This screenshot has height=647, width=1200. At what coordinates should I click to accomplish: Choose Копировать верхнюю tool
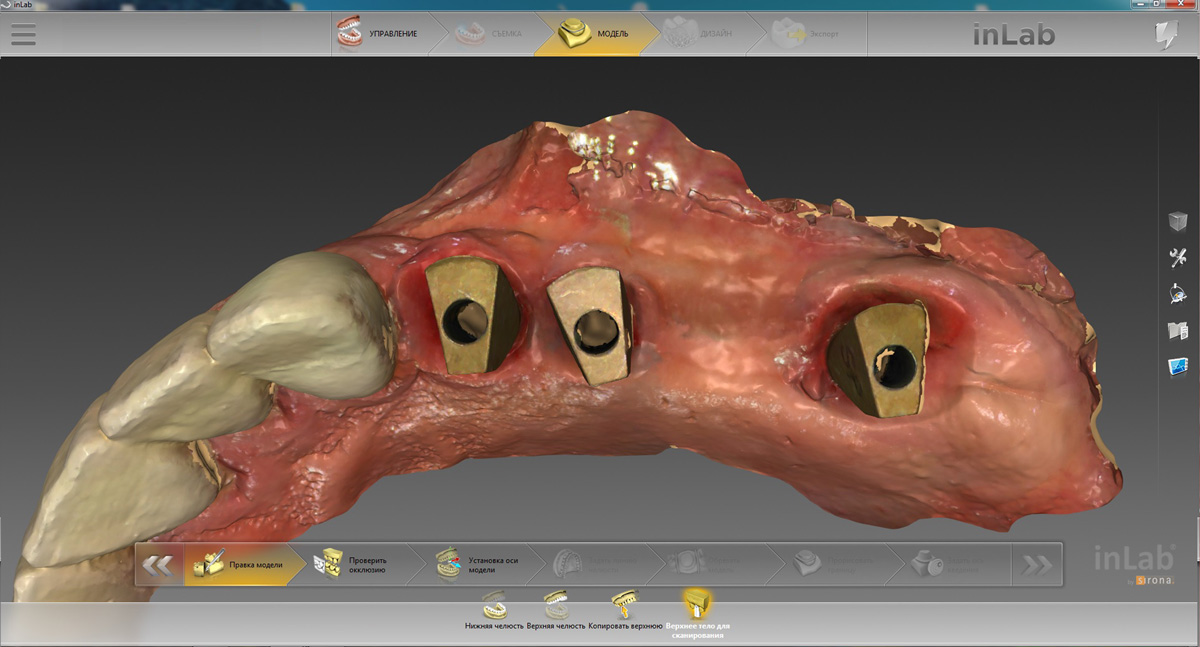click(x=625, y=612)
